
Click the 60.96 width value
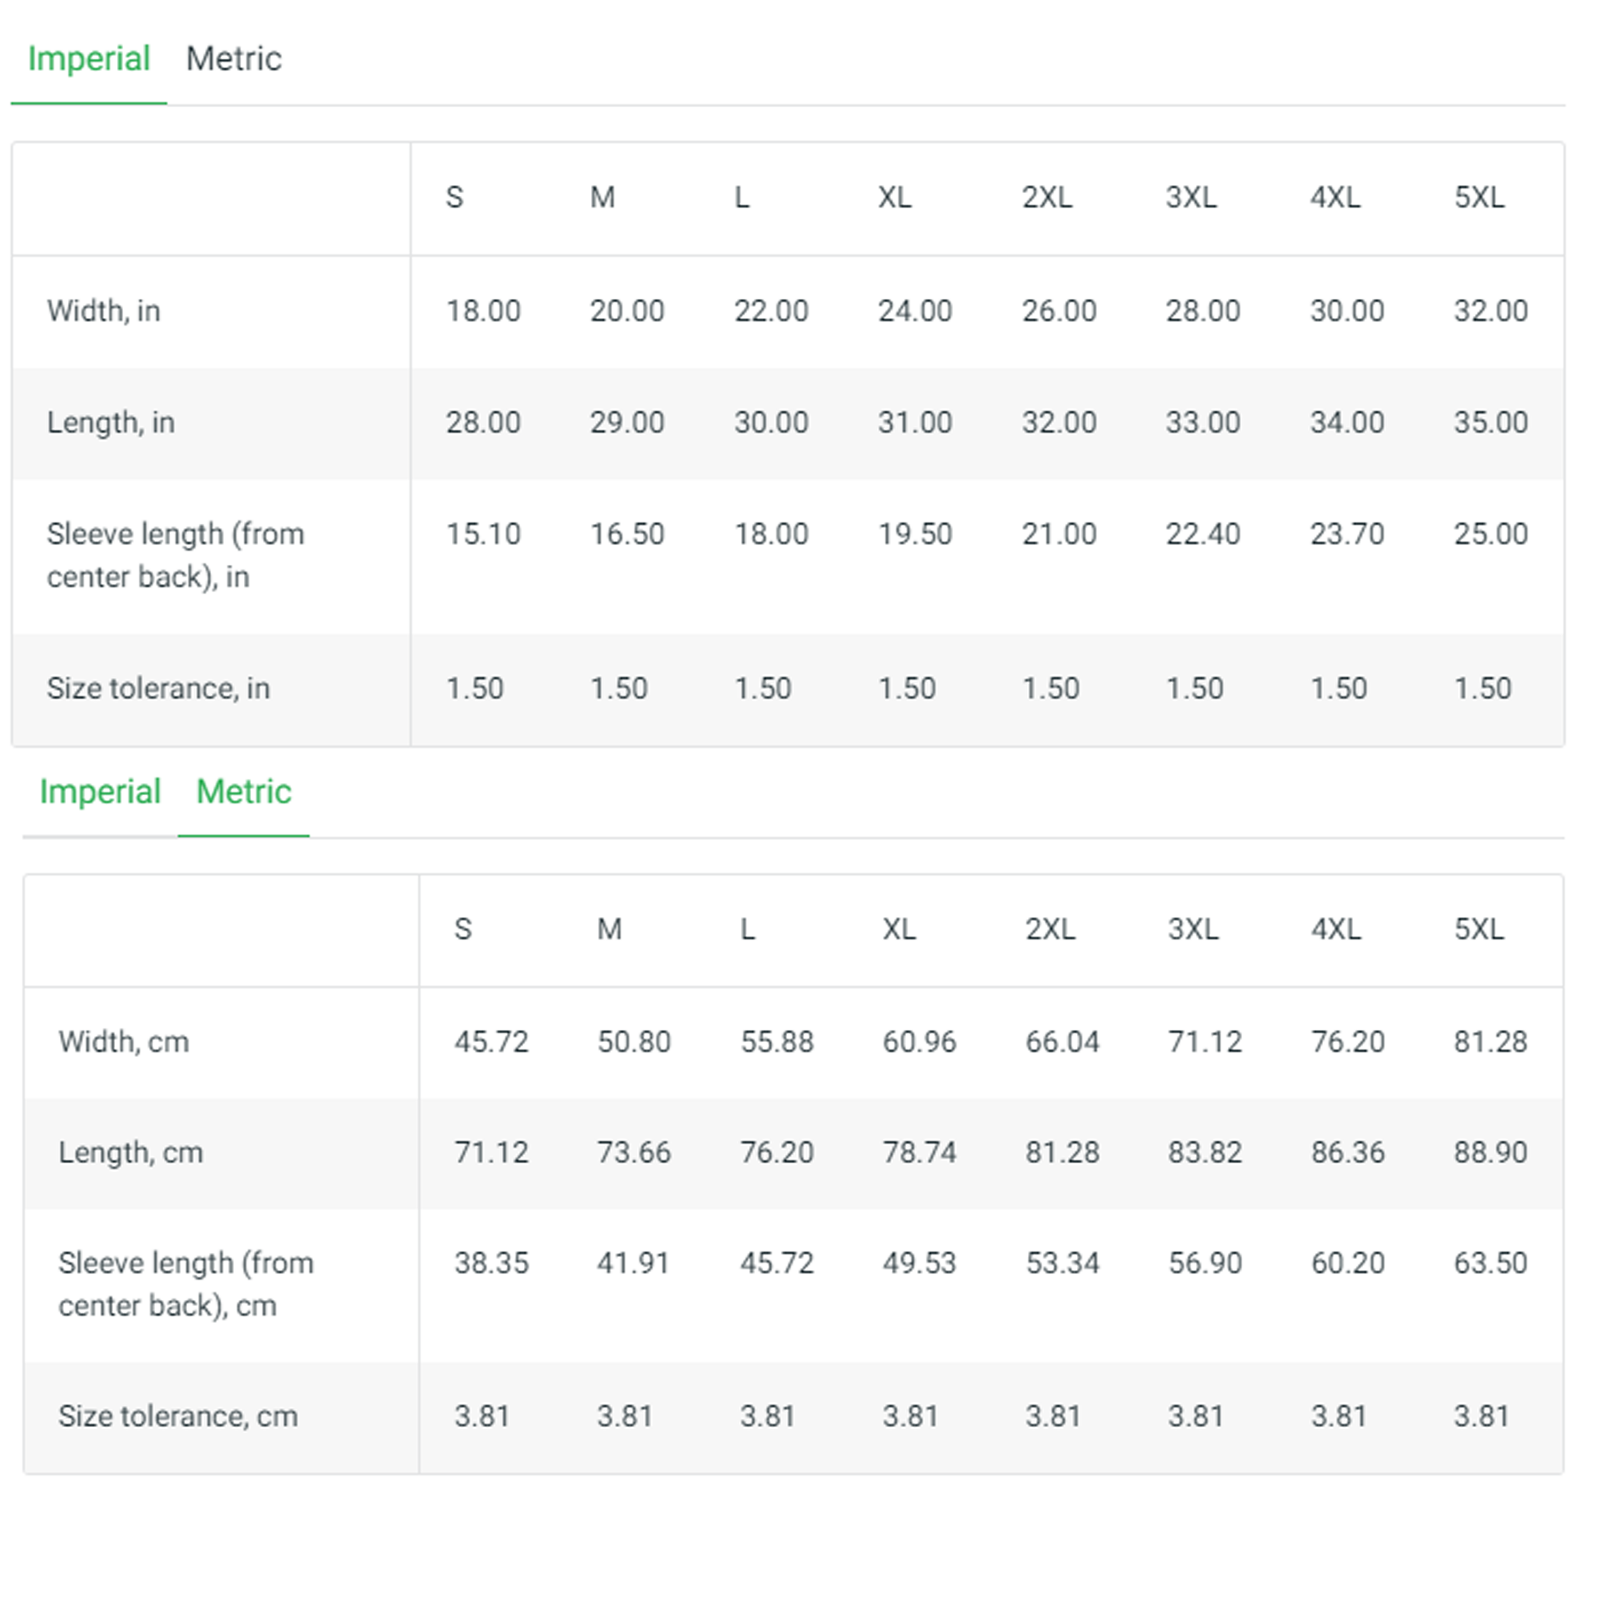919,1042
